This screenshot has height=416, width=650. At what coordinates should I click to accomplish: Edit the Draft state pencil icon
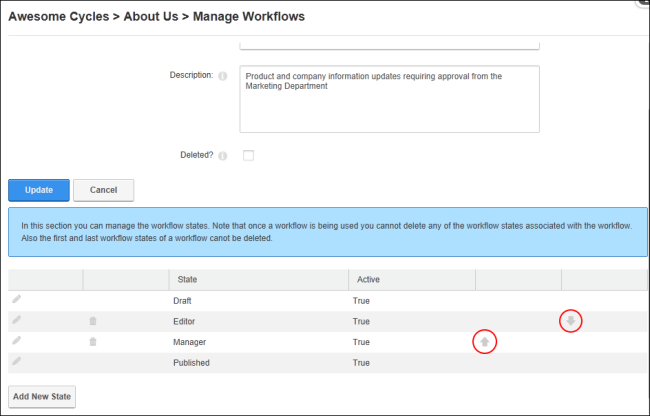tap(16, 299)
